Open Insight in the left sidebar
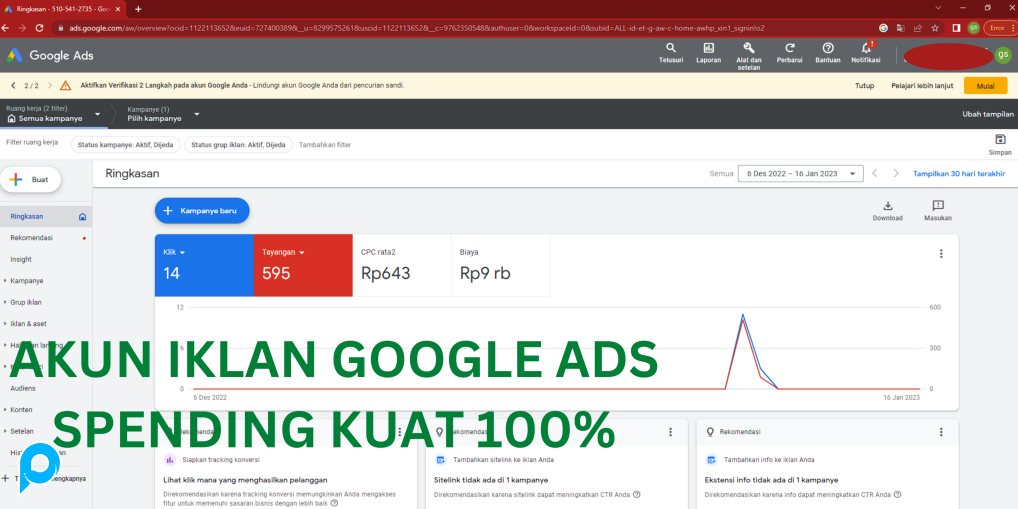Screen dimensions: 1018x509 [x=21, y=259]
